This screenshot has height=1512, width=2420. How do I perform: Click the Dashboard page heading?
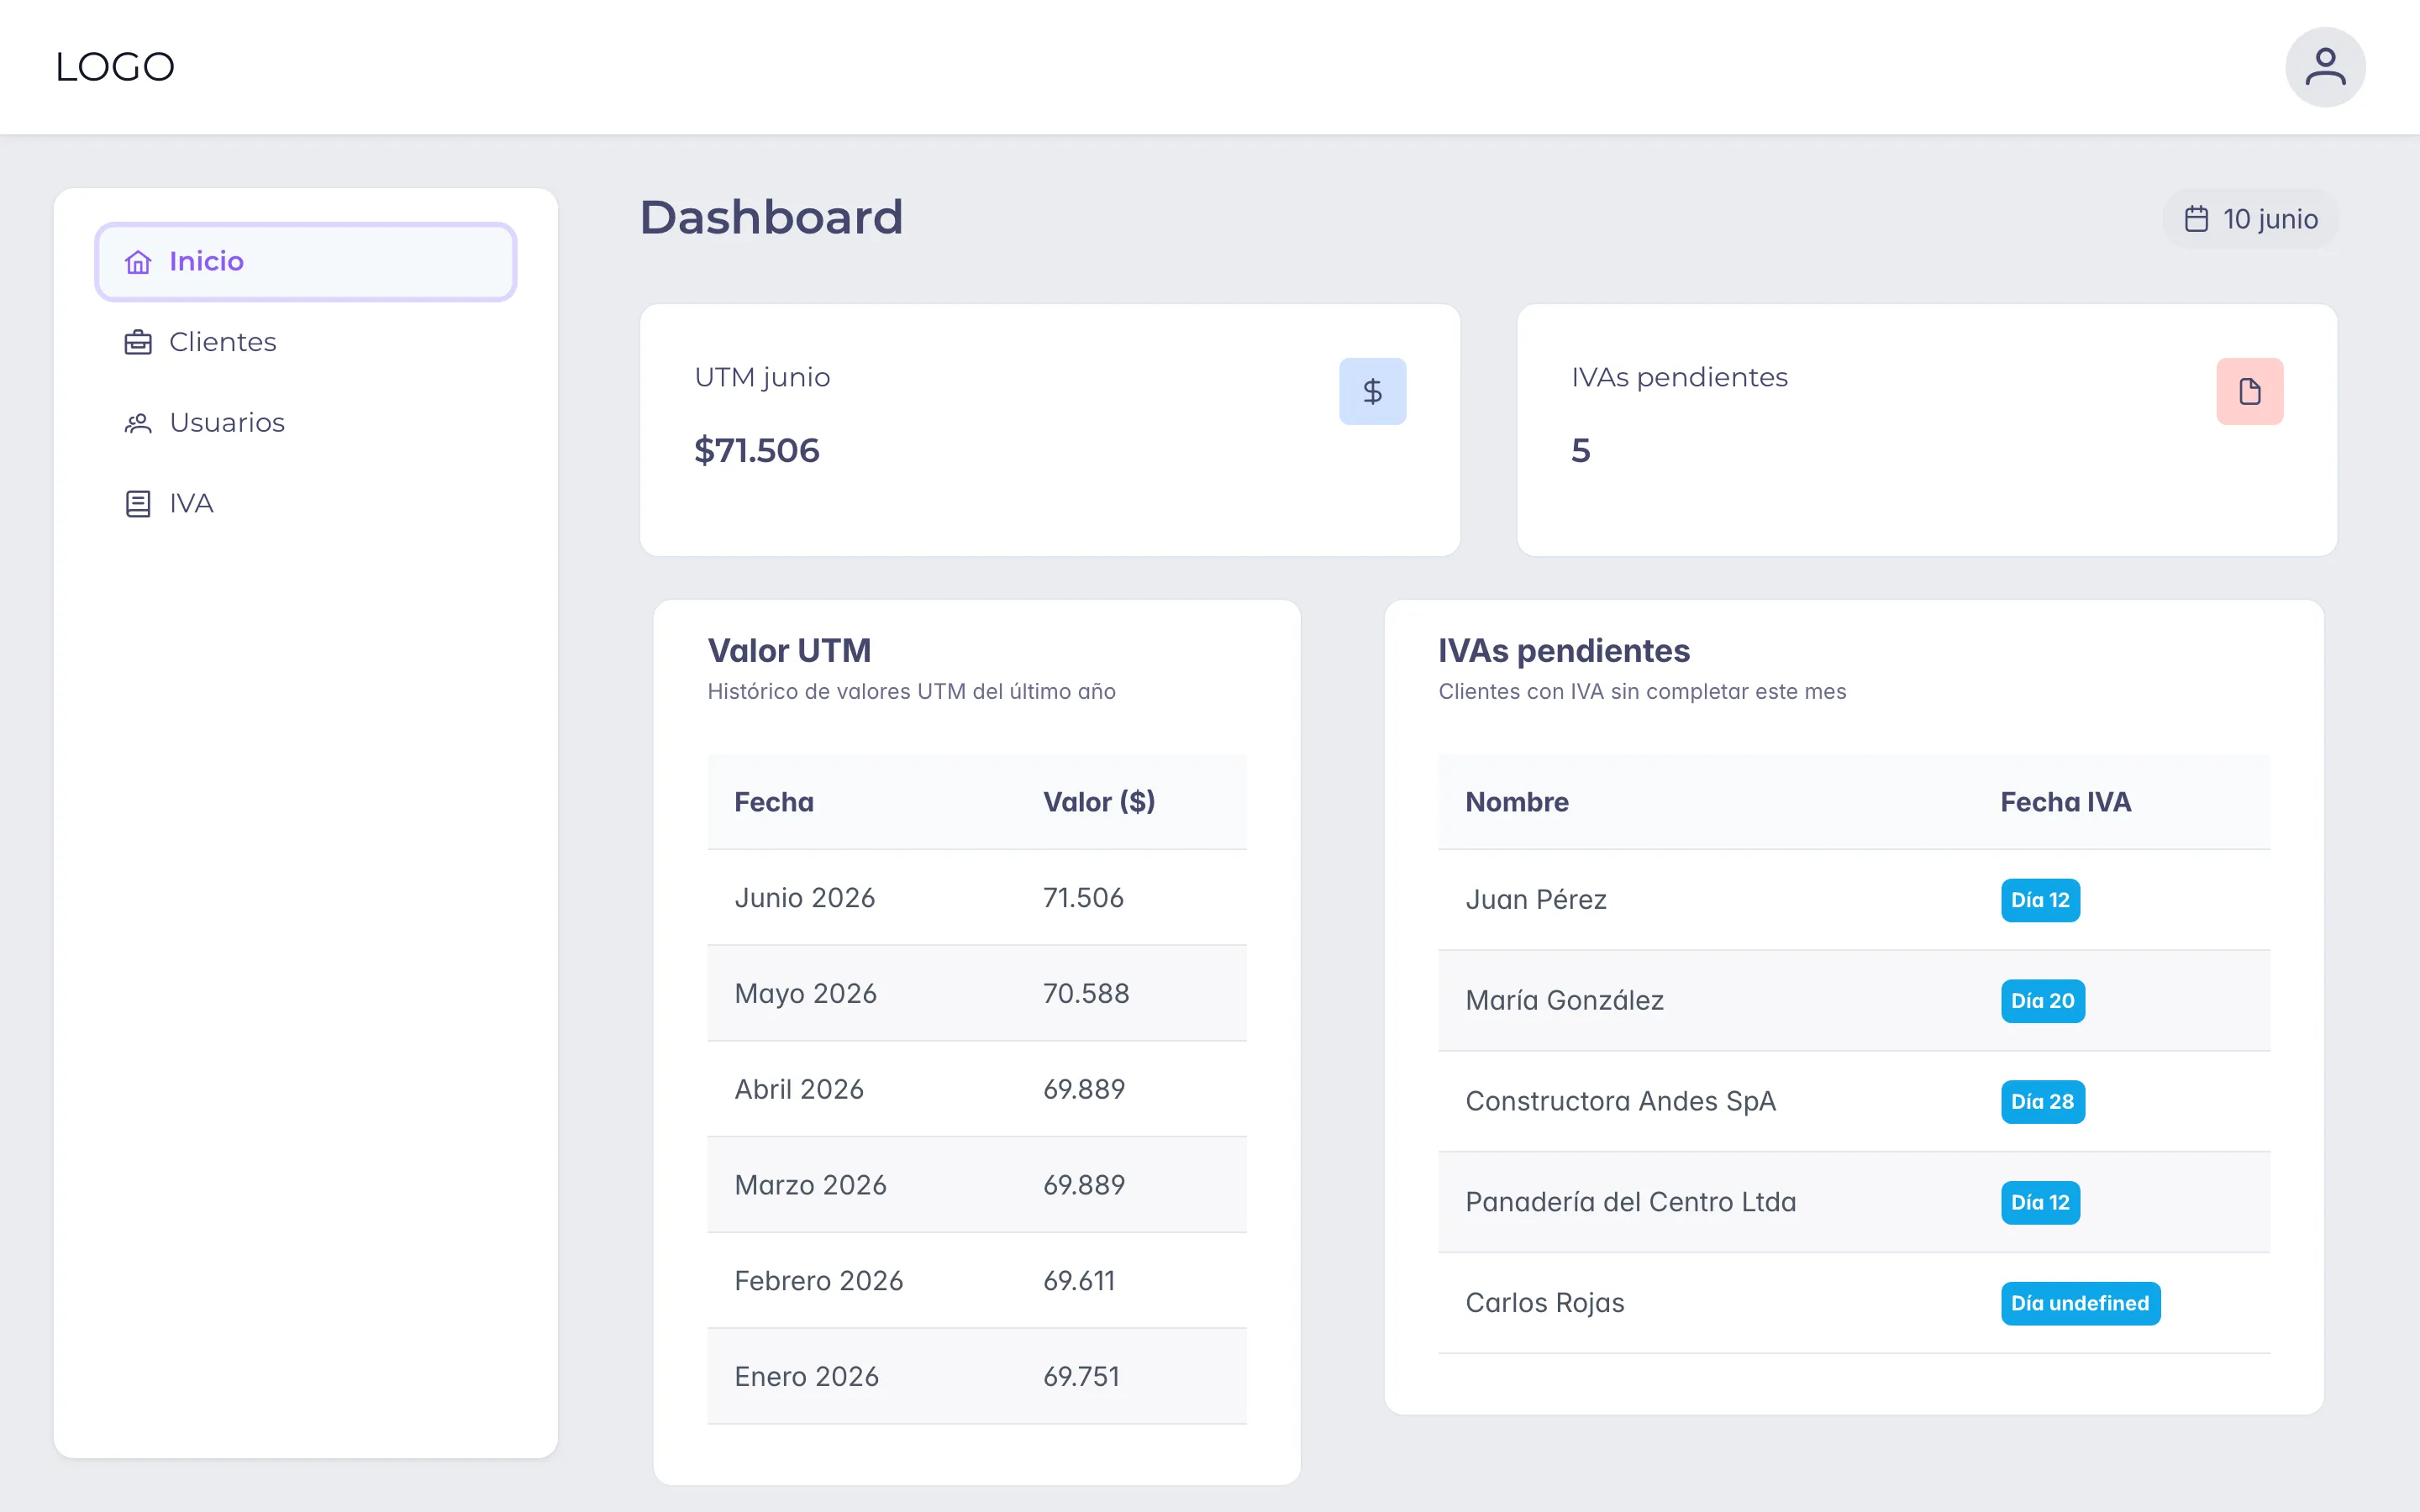coord(771,218)
